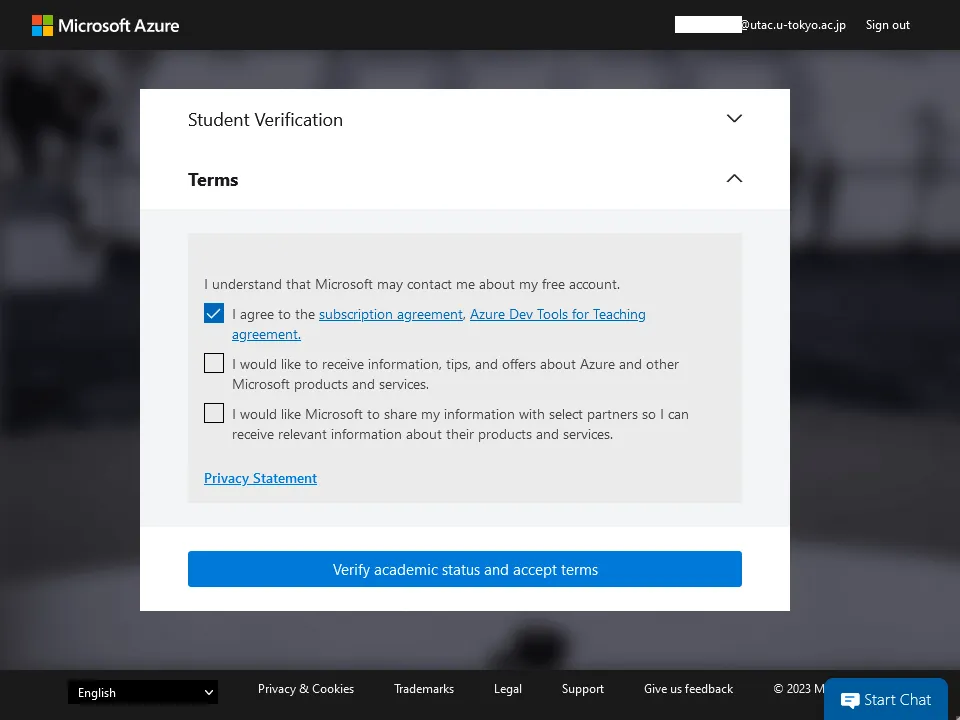960x720 pixels.
Task: Open the Privacy Statement link
Action: coord(260,478)
